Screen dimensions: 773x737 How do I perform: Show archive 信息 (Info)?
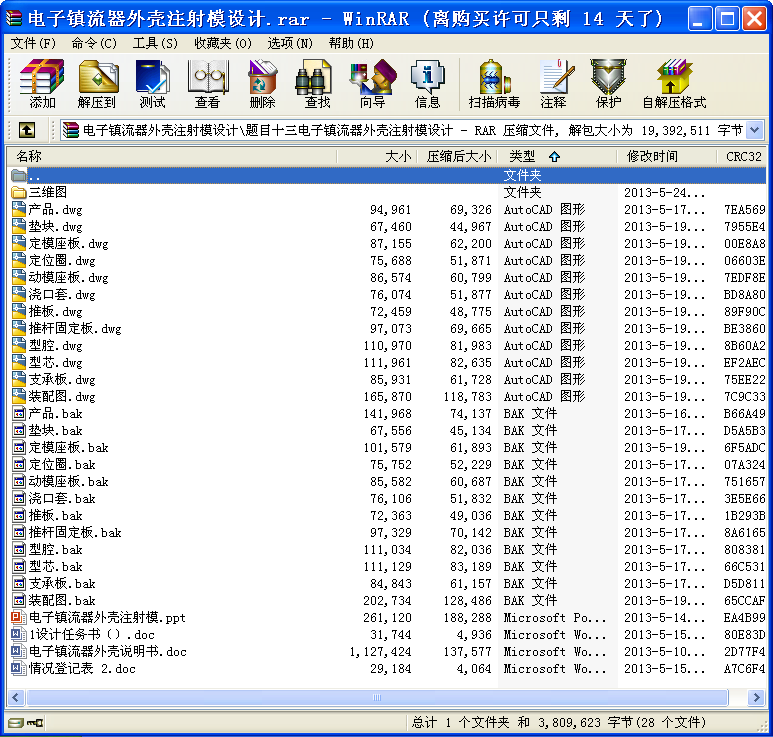point(427,84)
